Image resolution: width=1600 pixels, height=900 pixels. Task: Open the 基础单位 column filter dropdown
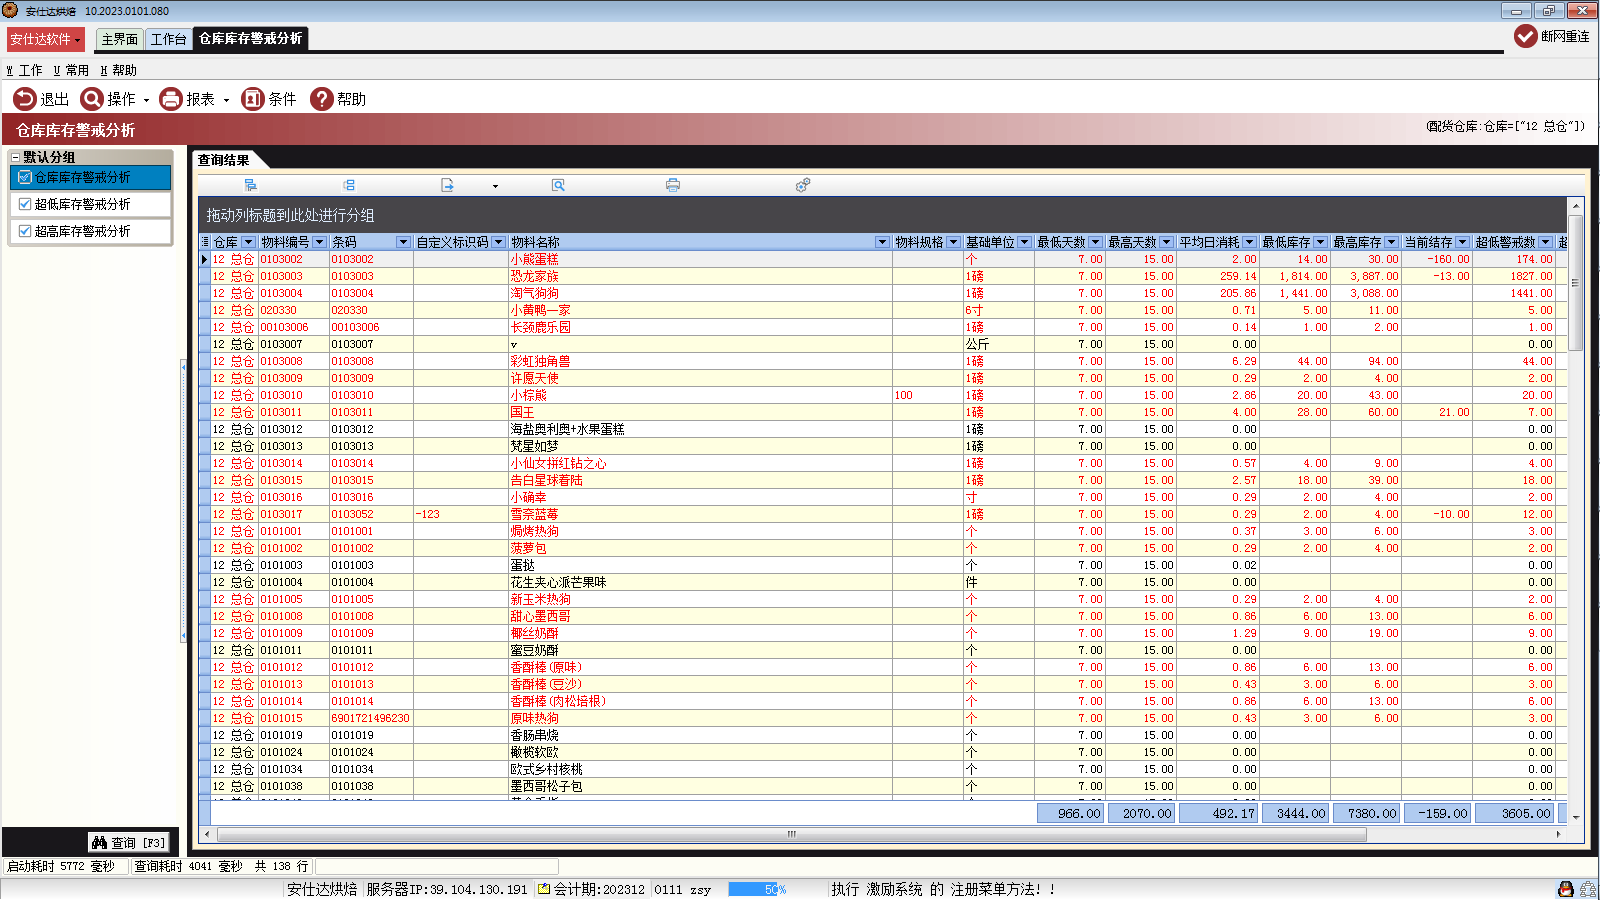coord(1024,242)
